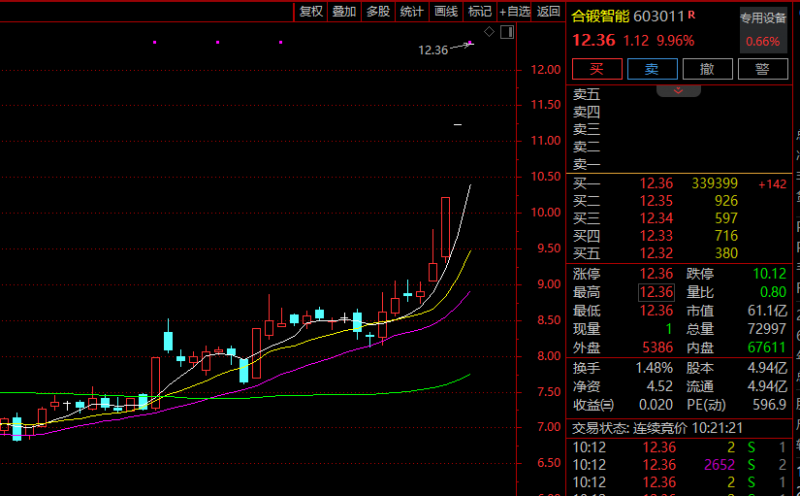The height and width of the screenshot is (496, 800).
Task: Select the 最高 price value box
Action: pos(656,292)
